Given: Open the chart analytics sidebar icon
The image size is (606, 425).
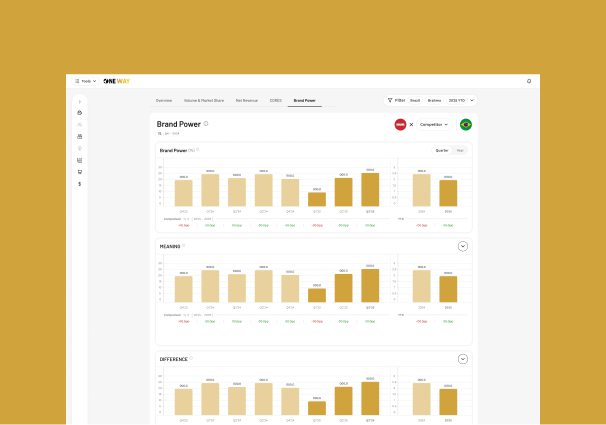Looking at the screenshot, I should point(80,160).
